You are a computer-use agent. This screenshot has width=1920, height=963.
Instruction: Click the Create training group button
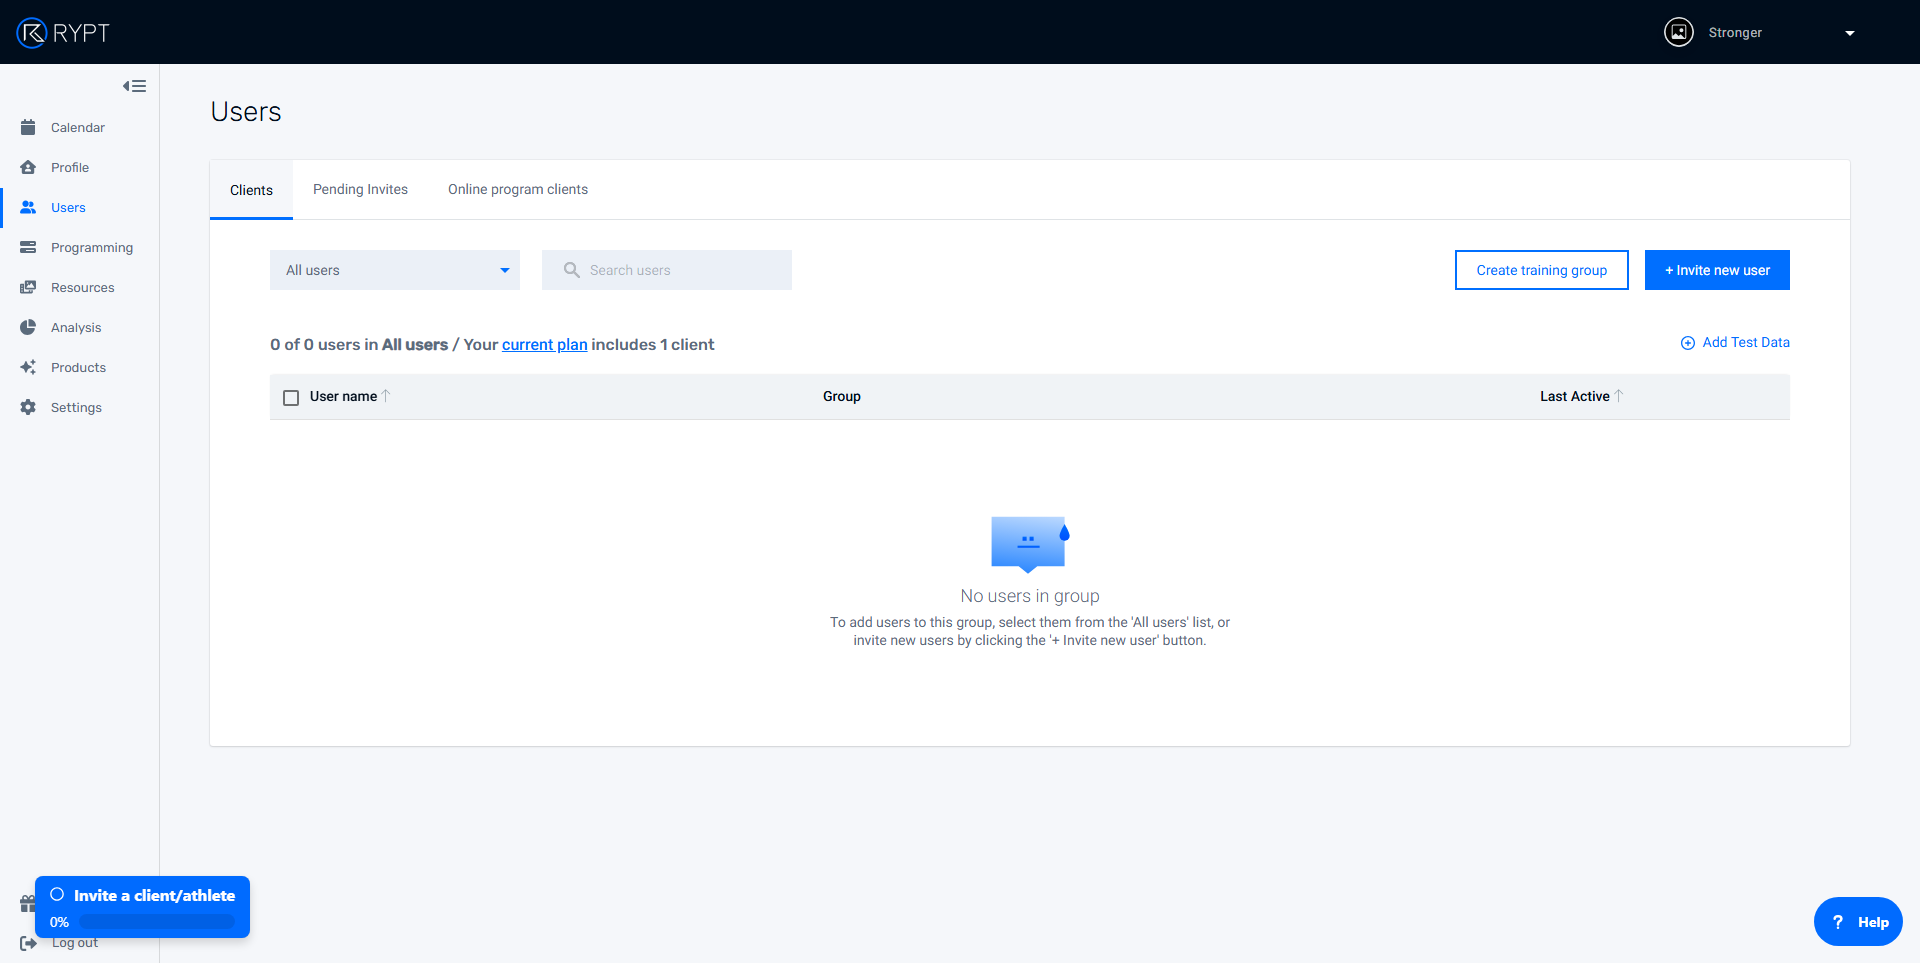click(x=1541, y=270)
